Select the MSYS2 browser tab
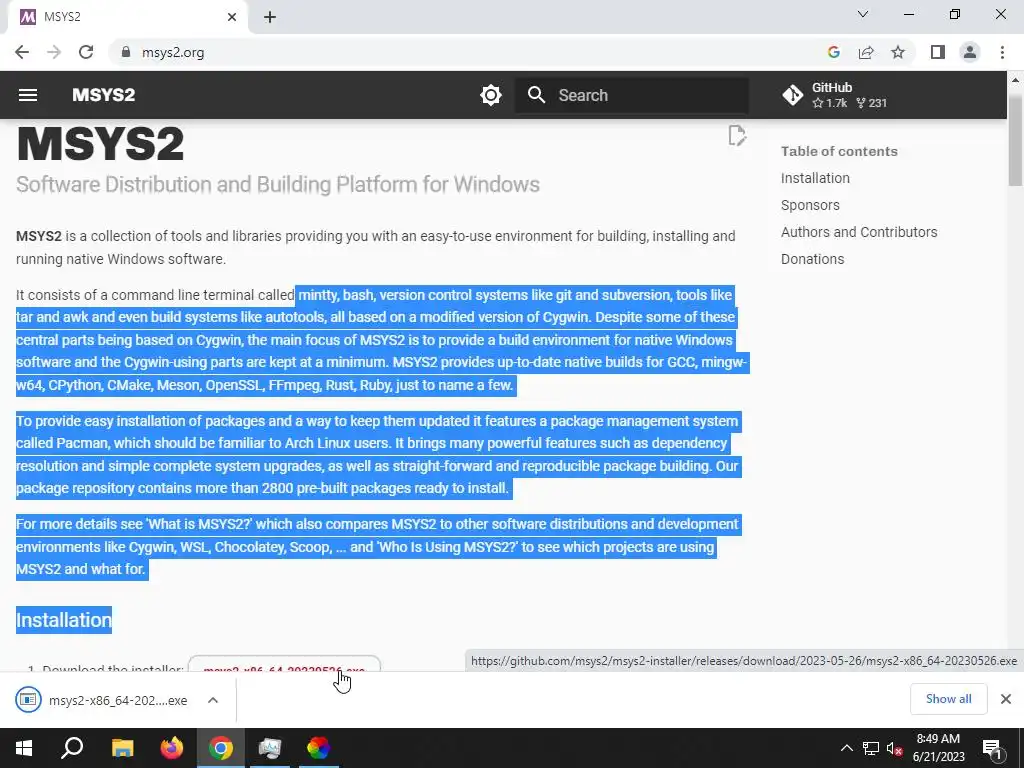The image size is (1024, 768). [x=128, y=18]
